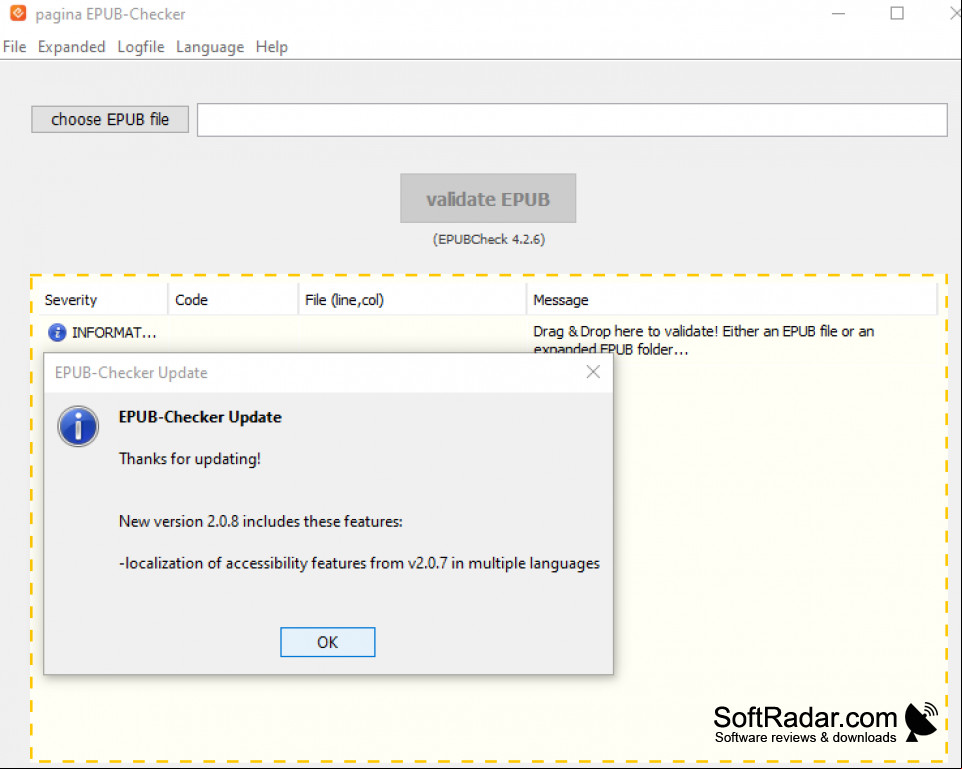
Task: Close the EPUB-Checker Update dialog
Action: 593,372
